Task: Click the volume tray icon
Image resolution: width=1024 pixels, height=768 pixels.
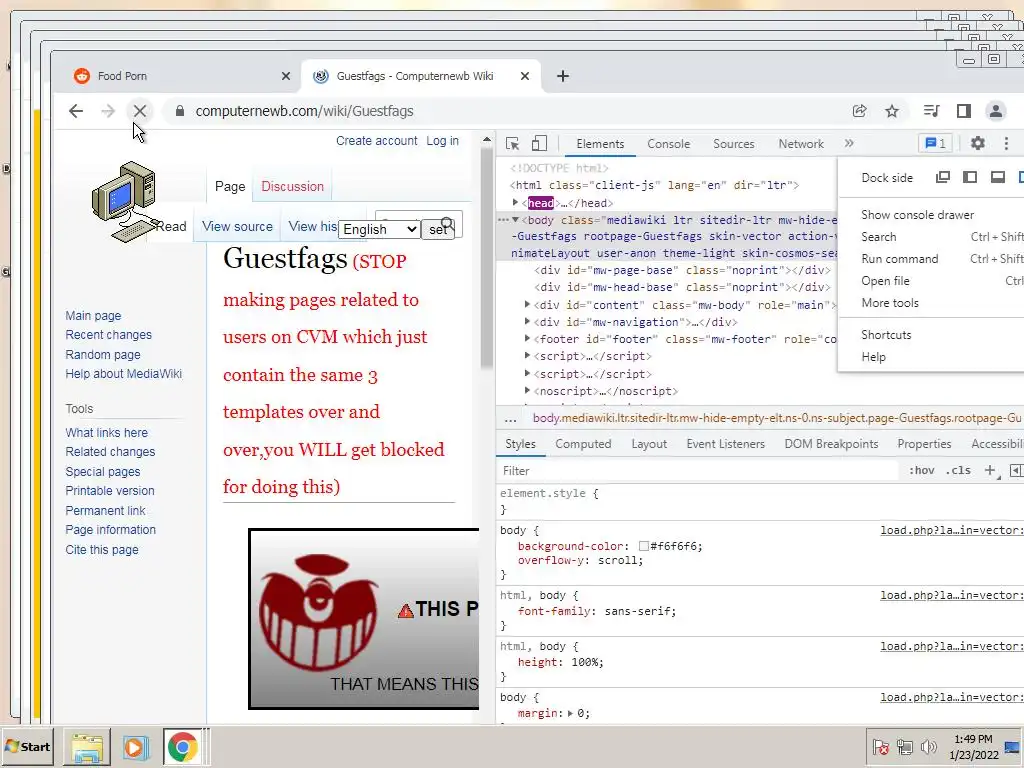Action: click(928, 746)
